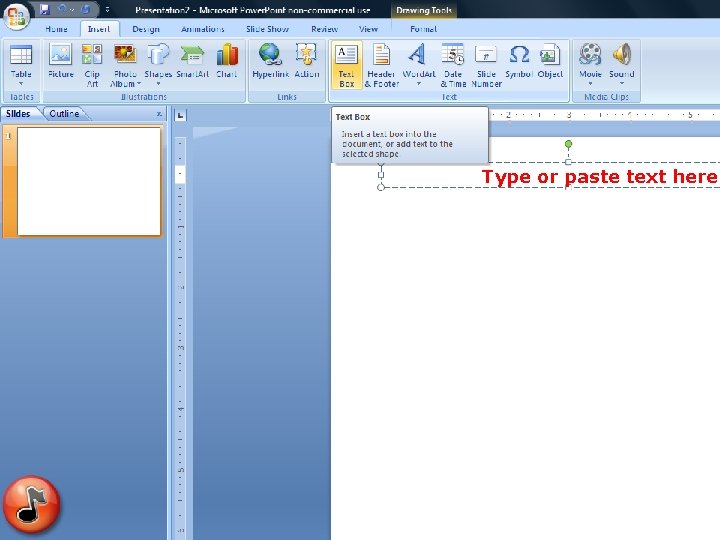
Task: Click the Slide Number button
Action: click(x=486, y=65)
